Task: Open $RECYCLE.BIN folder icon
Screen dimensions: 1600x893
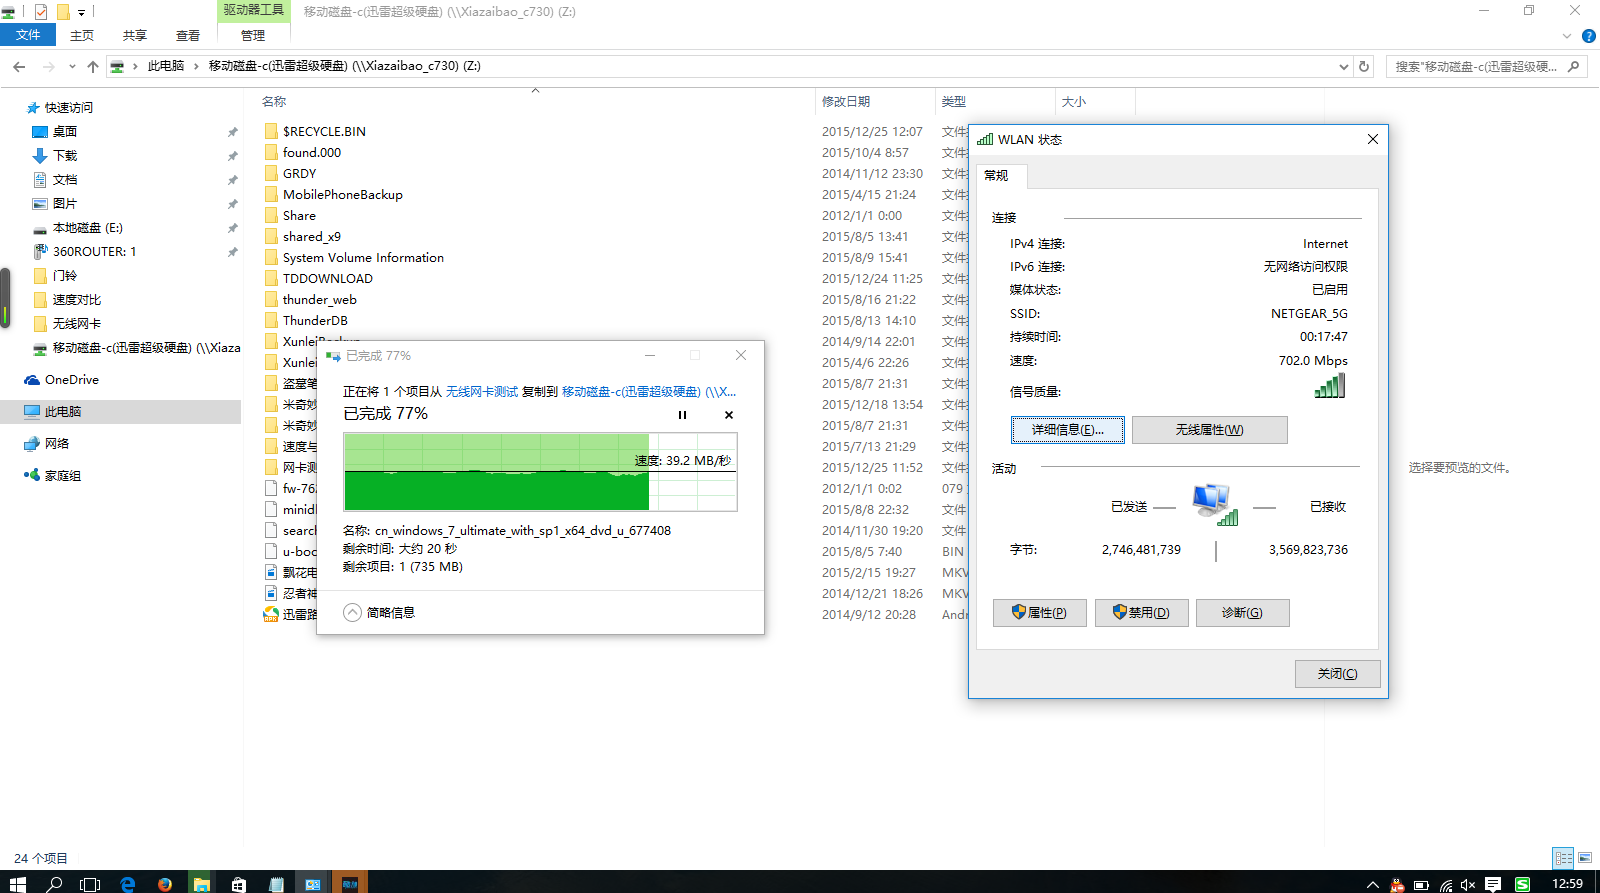Action: pos(271,131)
